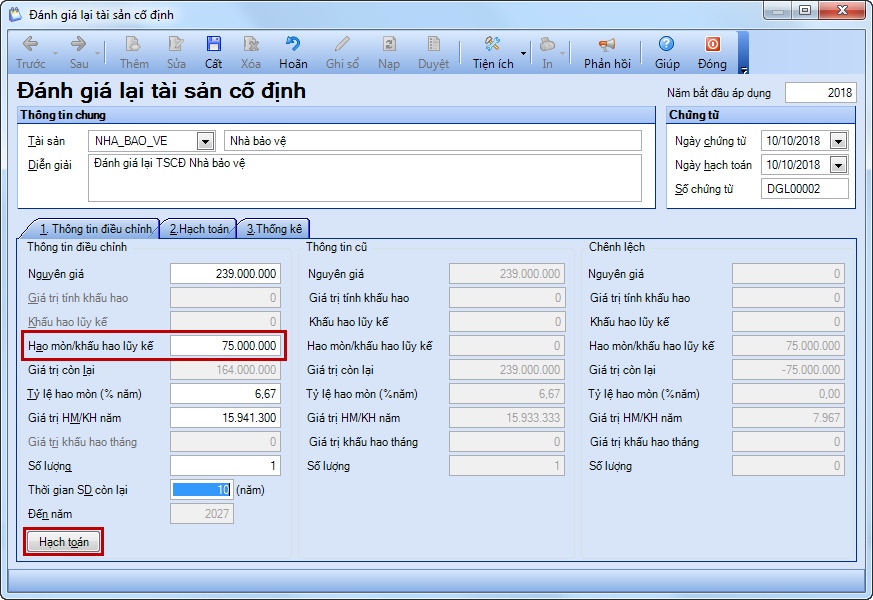Click the In print toolbar icon
The height and width of the screenshot is (600, 873).
[x=547, y=44]
